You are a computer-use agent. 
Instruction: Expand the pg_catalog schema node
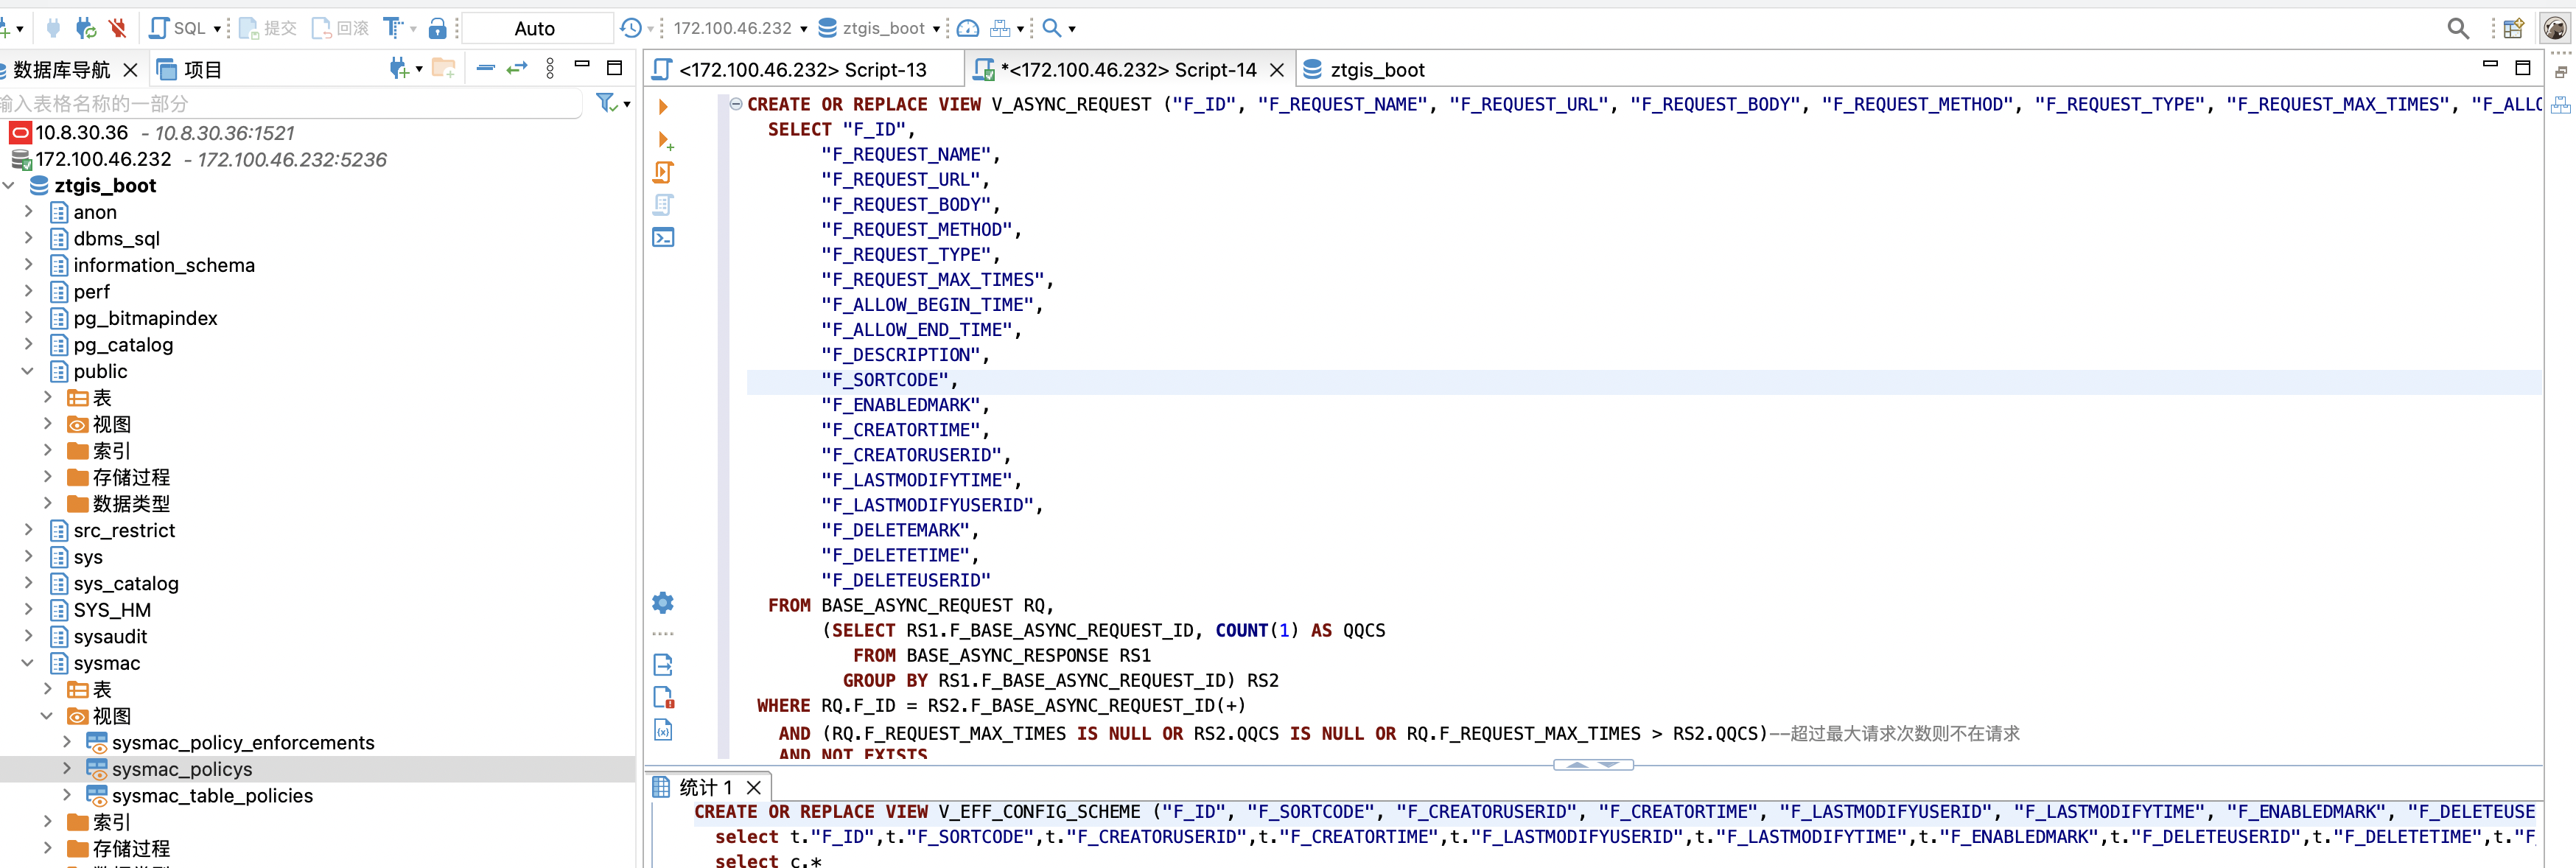[x=28, y=344]
